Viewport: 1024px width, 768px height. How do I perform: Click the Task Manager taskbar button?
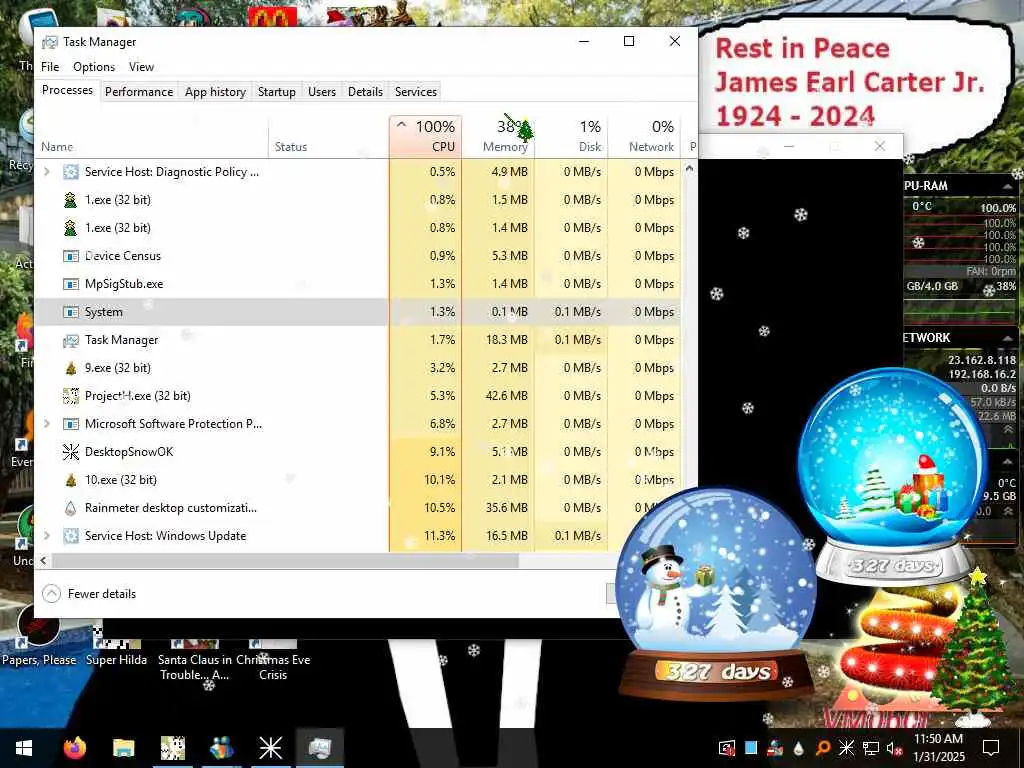[320, 748]
